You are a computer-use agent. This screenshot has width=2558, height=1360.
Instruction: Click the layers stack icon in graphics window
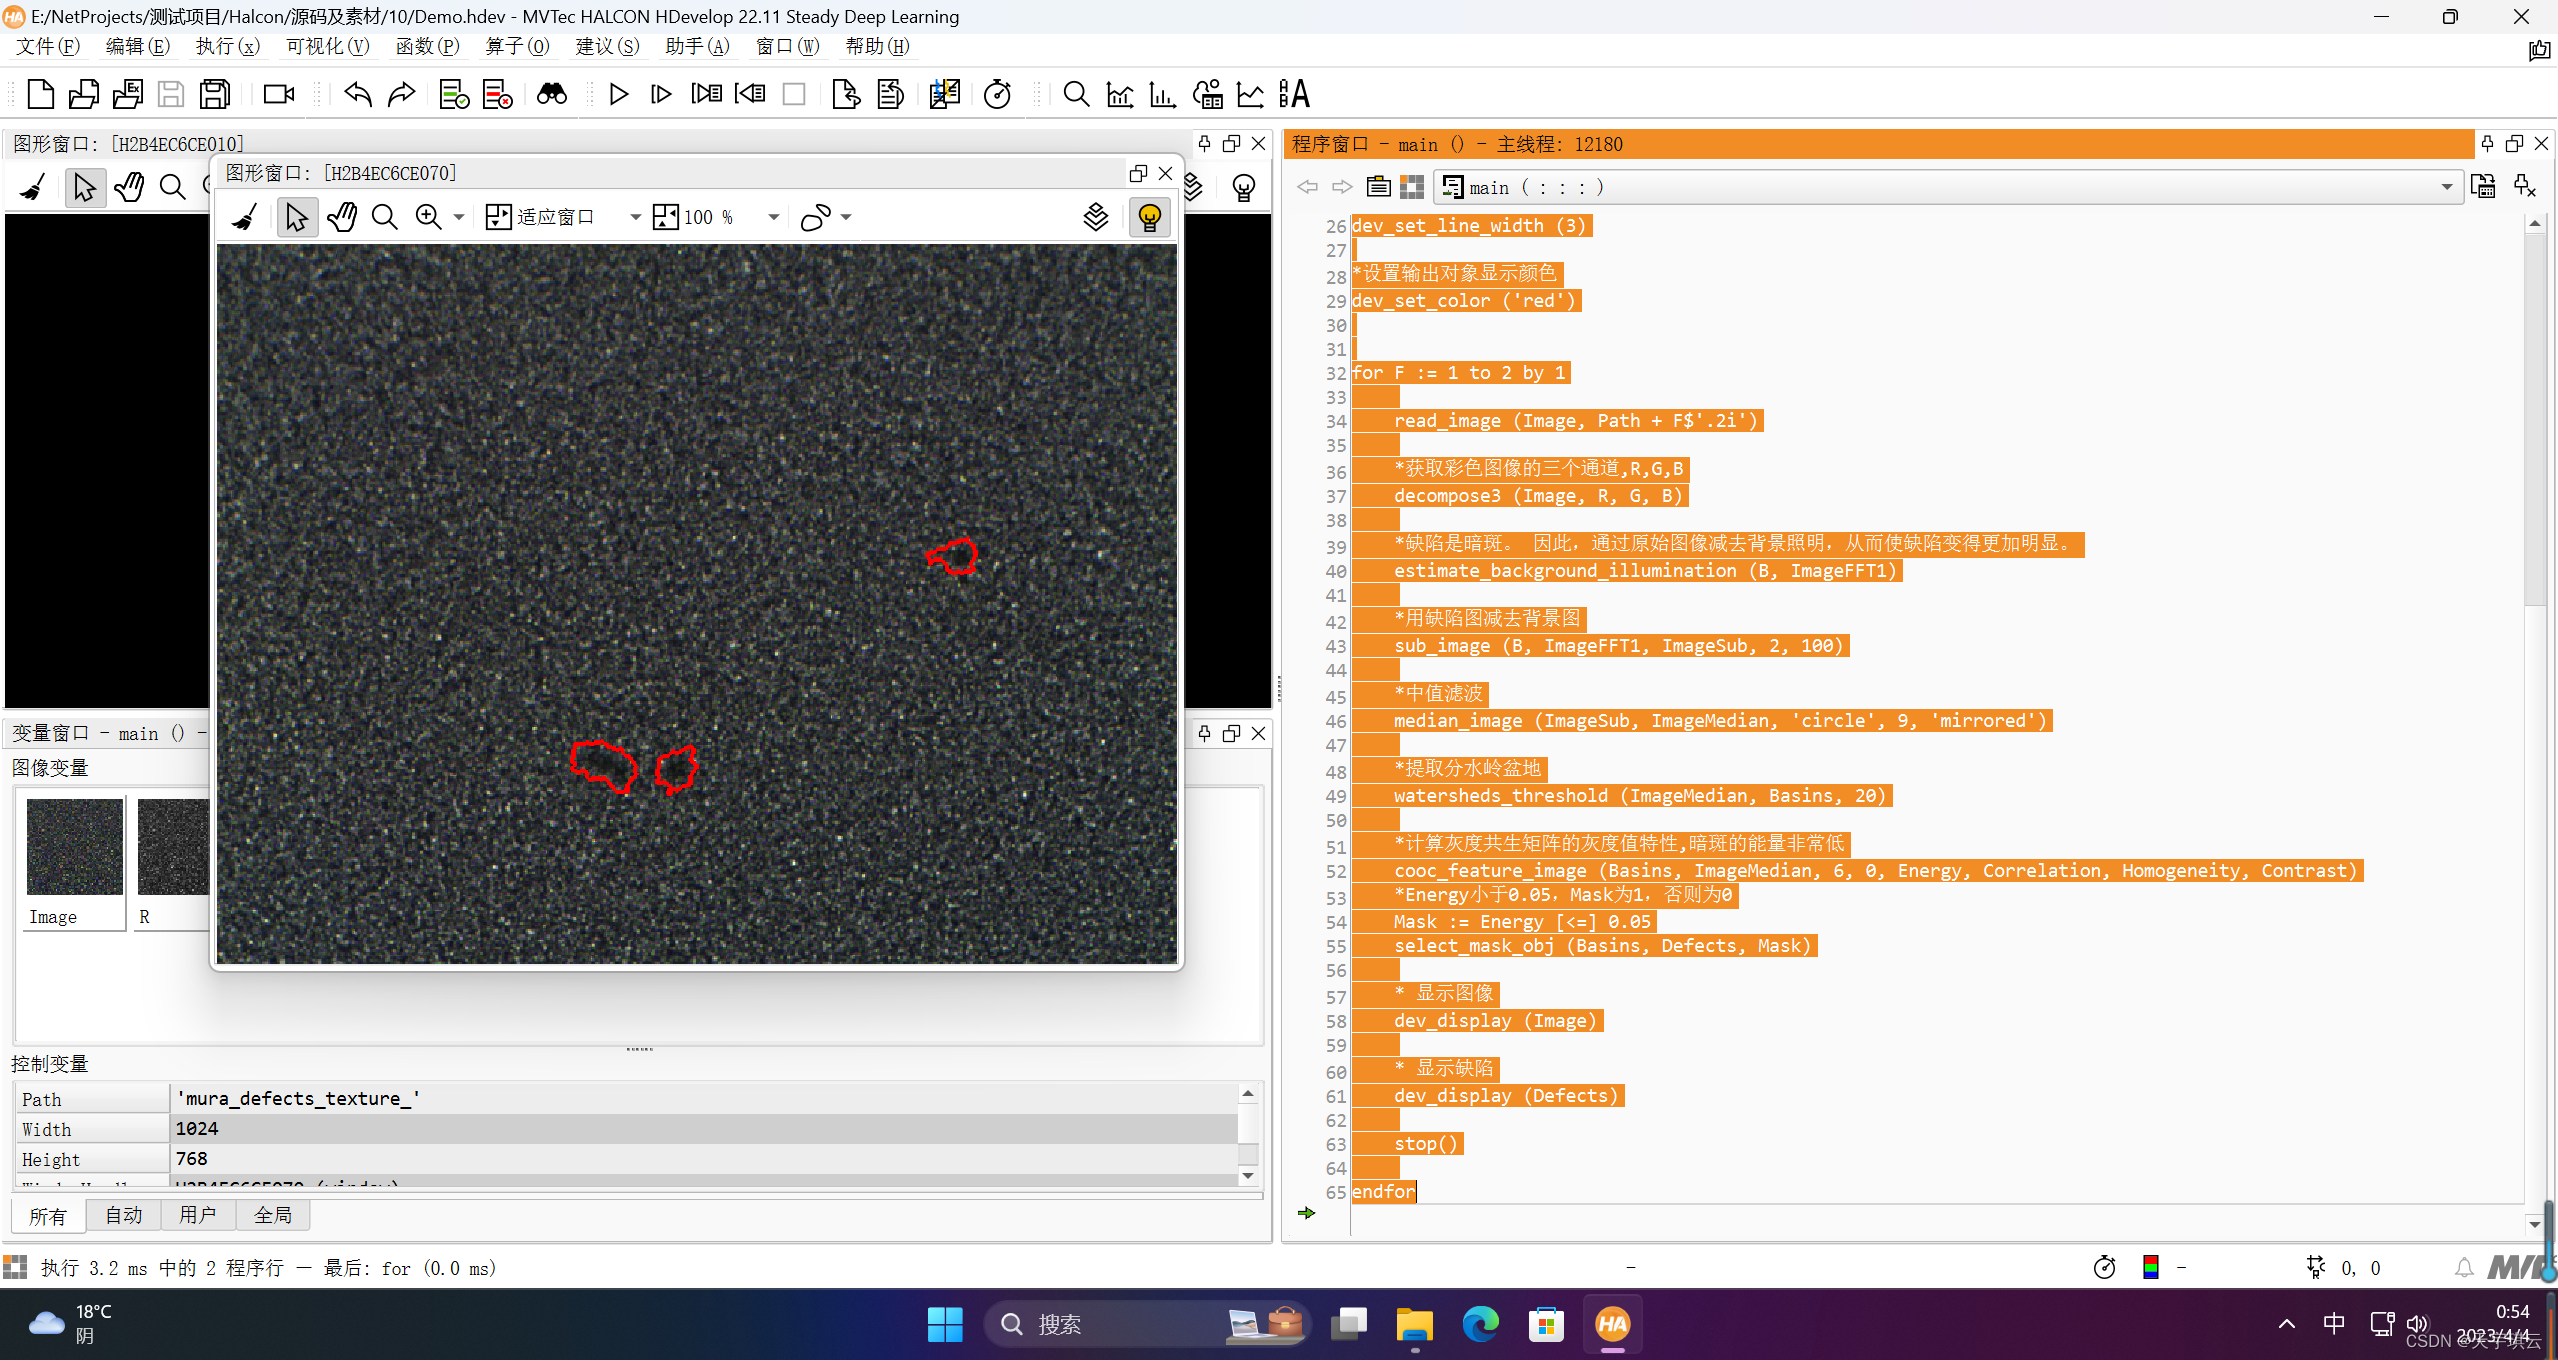(x=1096, y=217)
